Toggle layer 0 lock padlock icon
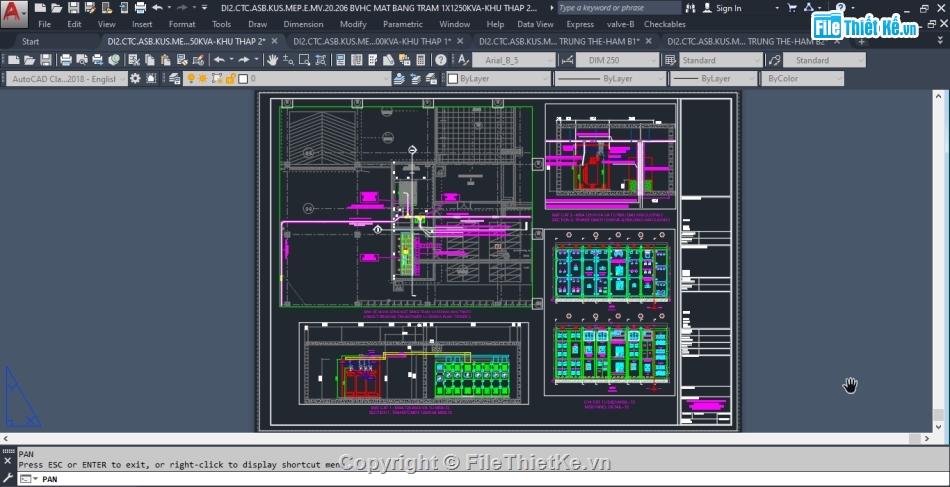The height and width of the screenshot is (487, 950). pos(230,79)
